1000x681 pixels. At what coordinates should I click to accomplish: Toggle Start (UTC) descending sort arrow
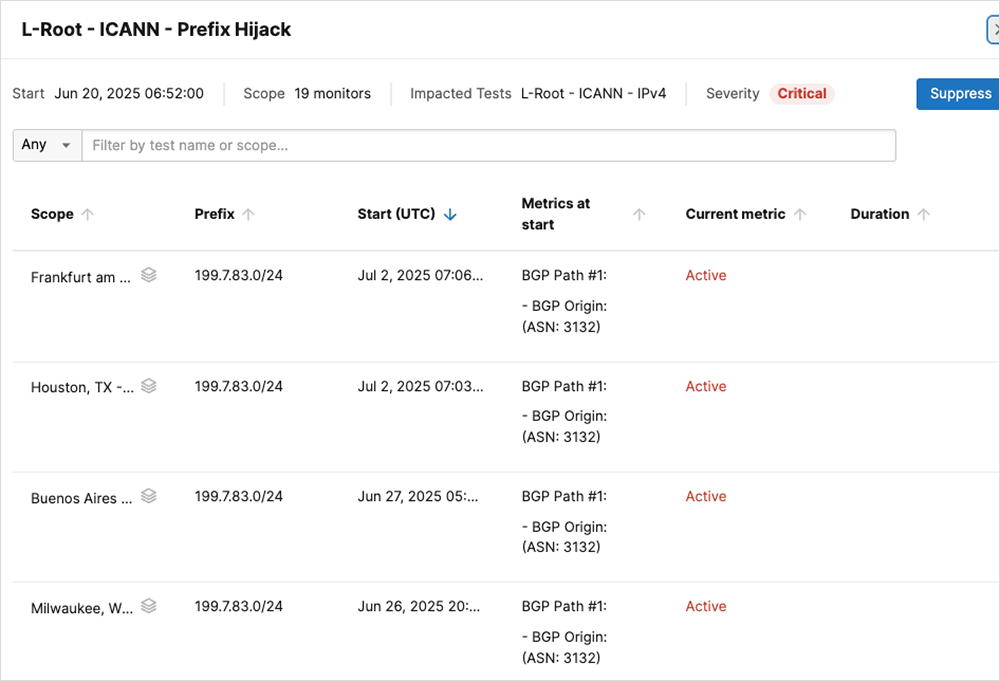click(450, 214)
